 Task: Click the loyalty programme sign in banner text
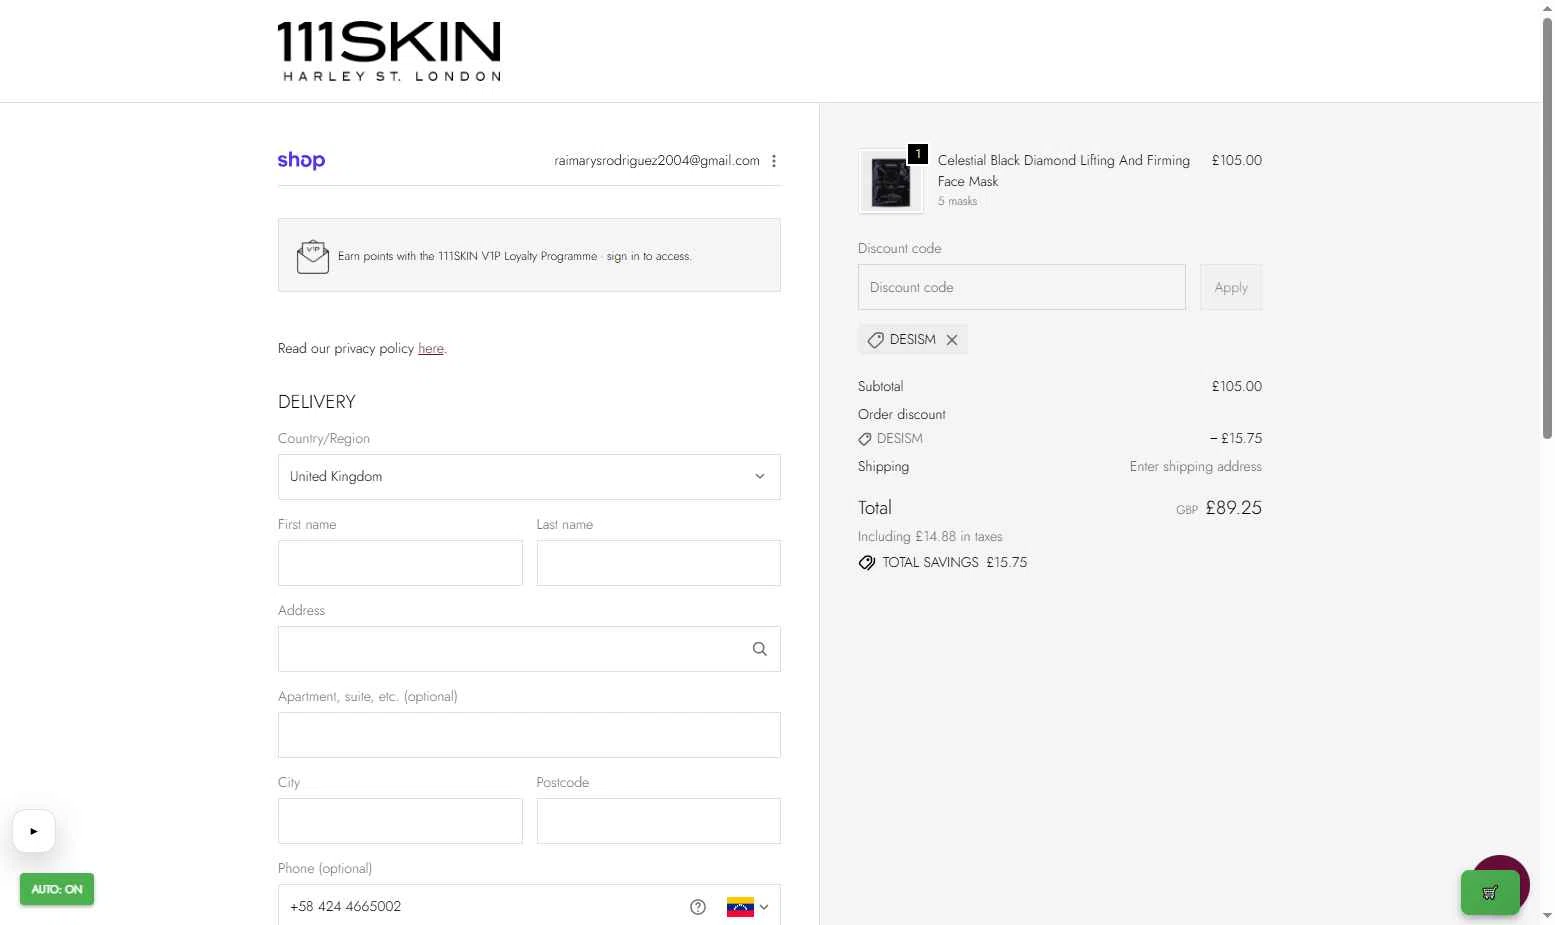tap(515, 257)
